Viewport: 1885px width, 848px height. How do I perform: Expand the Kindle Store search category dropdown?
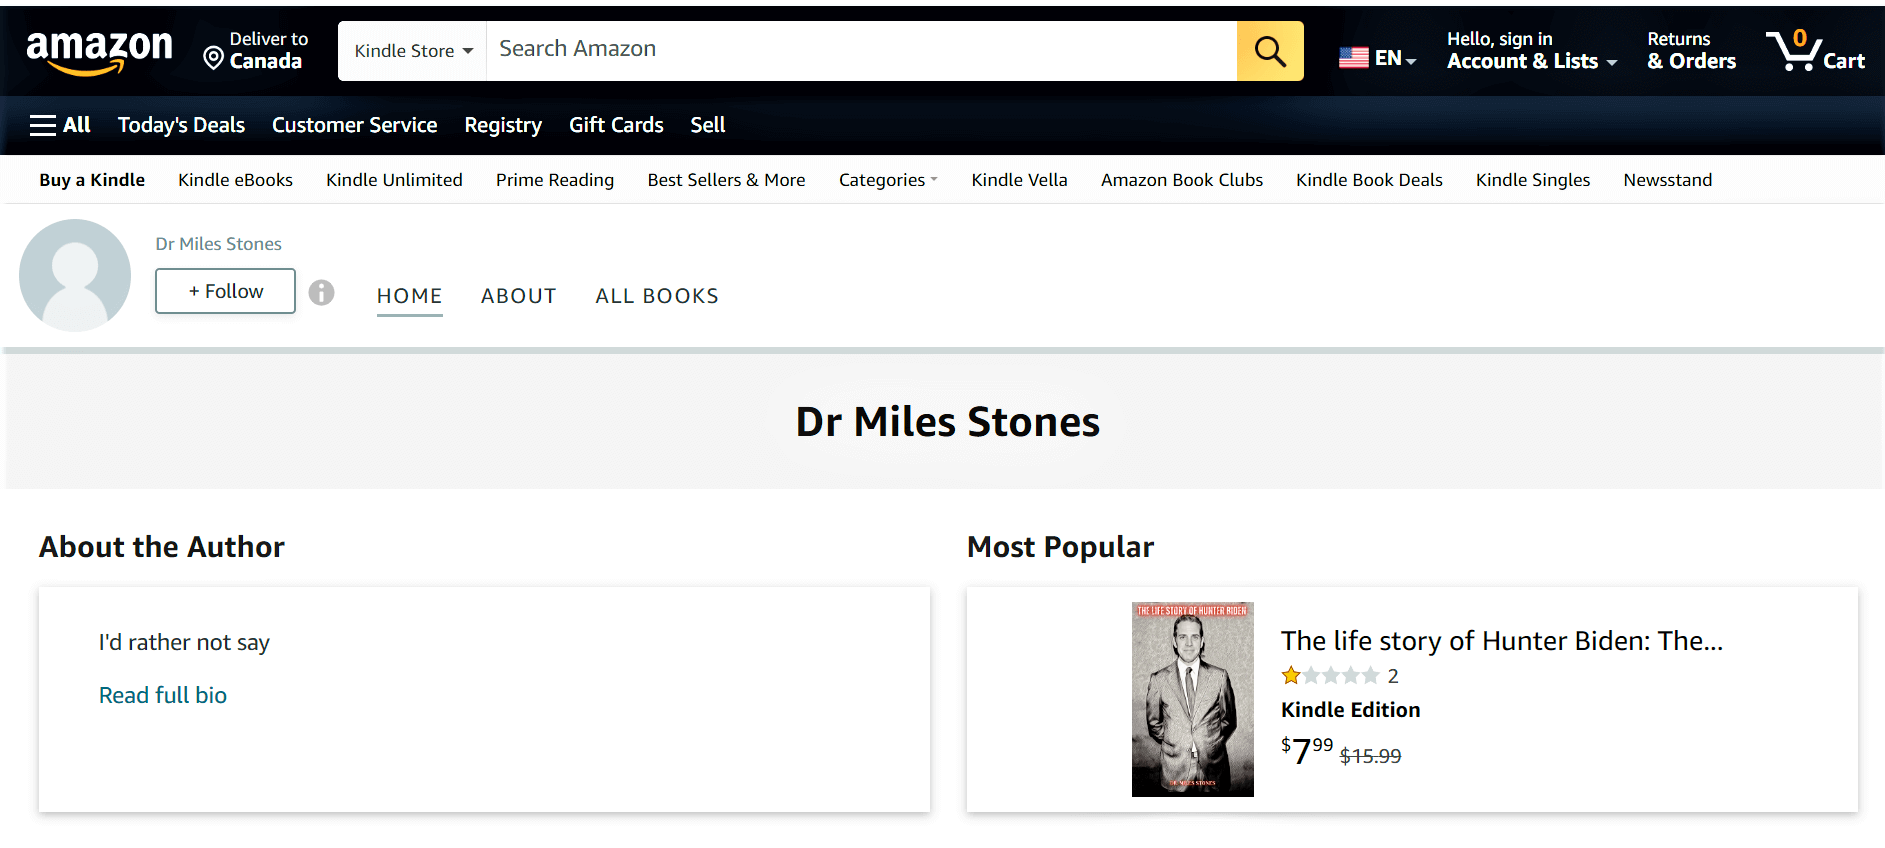click(x=413, y=51)
